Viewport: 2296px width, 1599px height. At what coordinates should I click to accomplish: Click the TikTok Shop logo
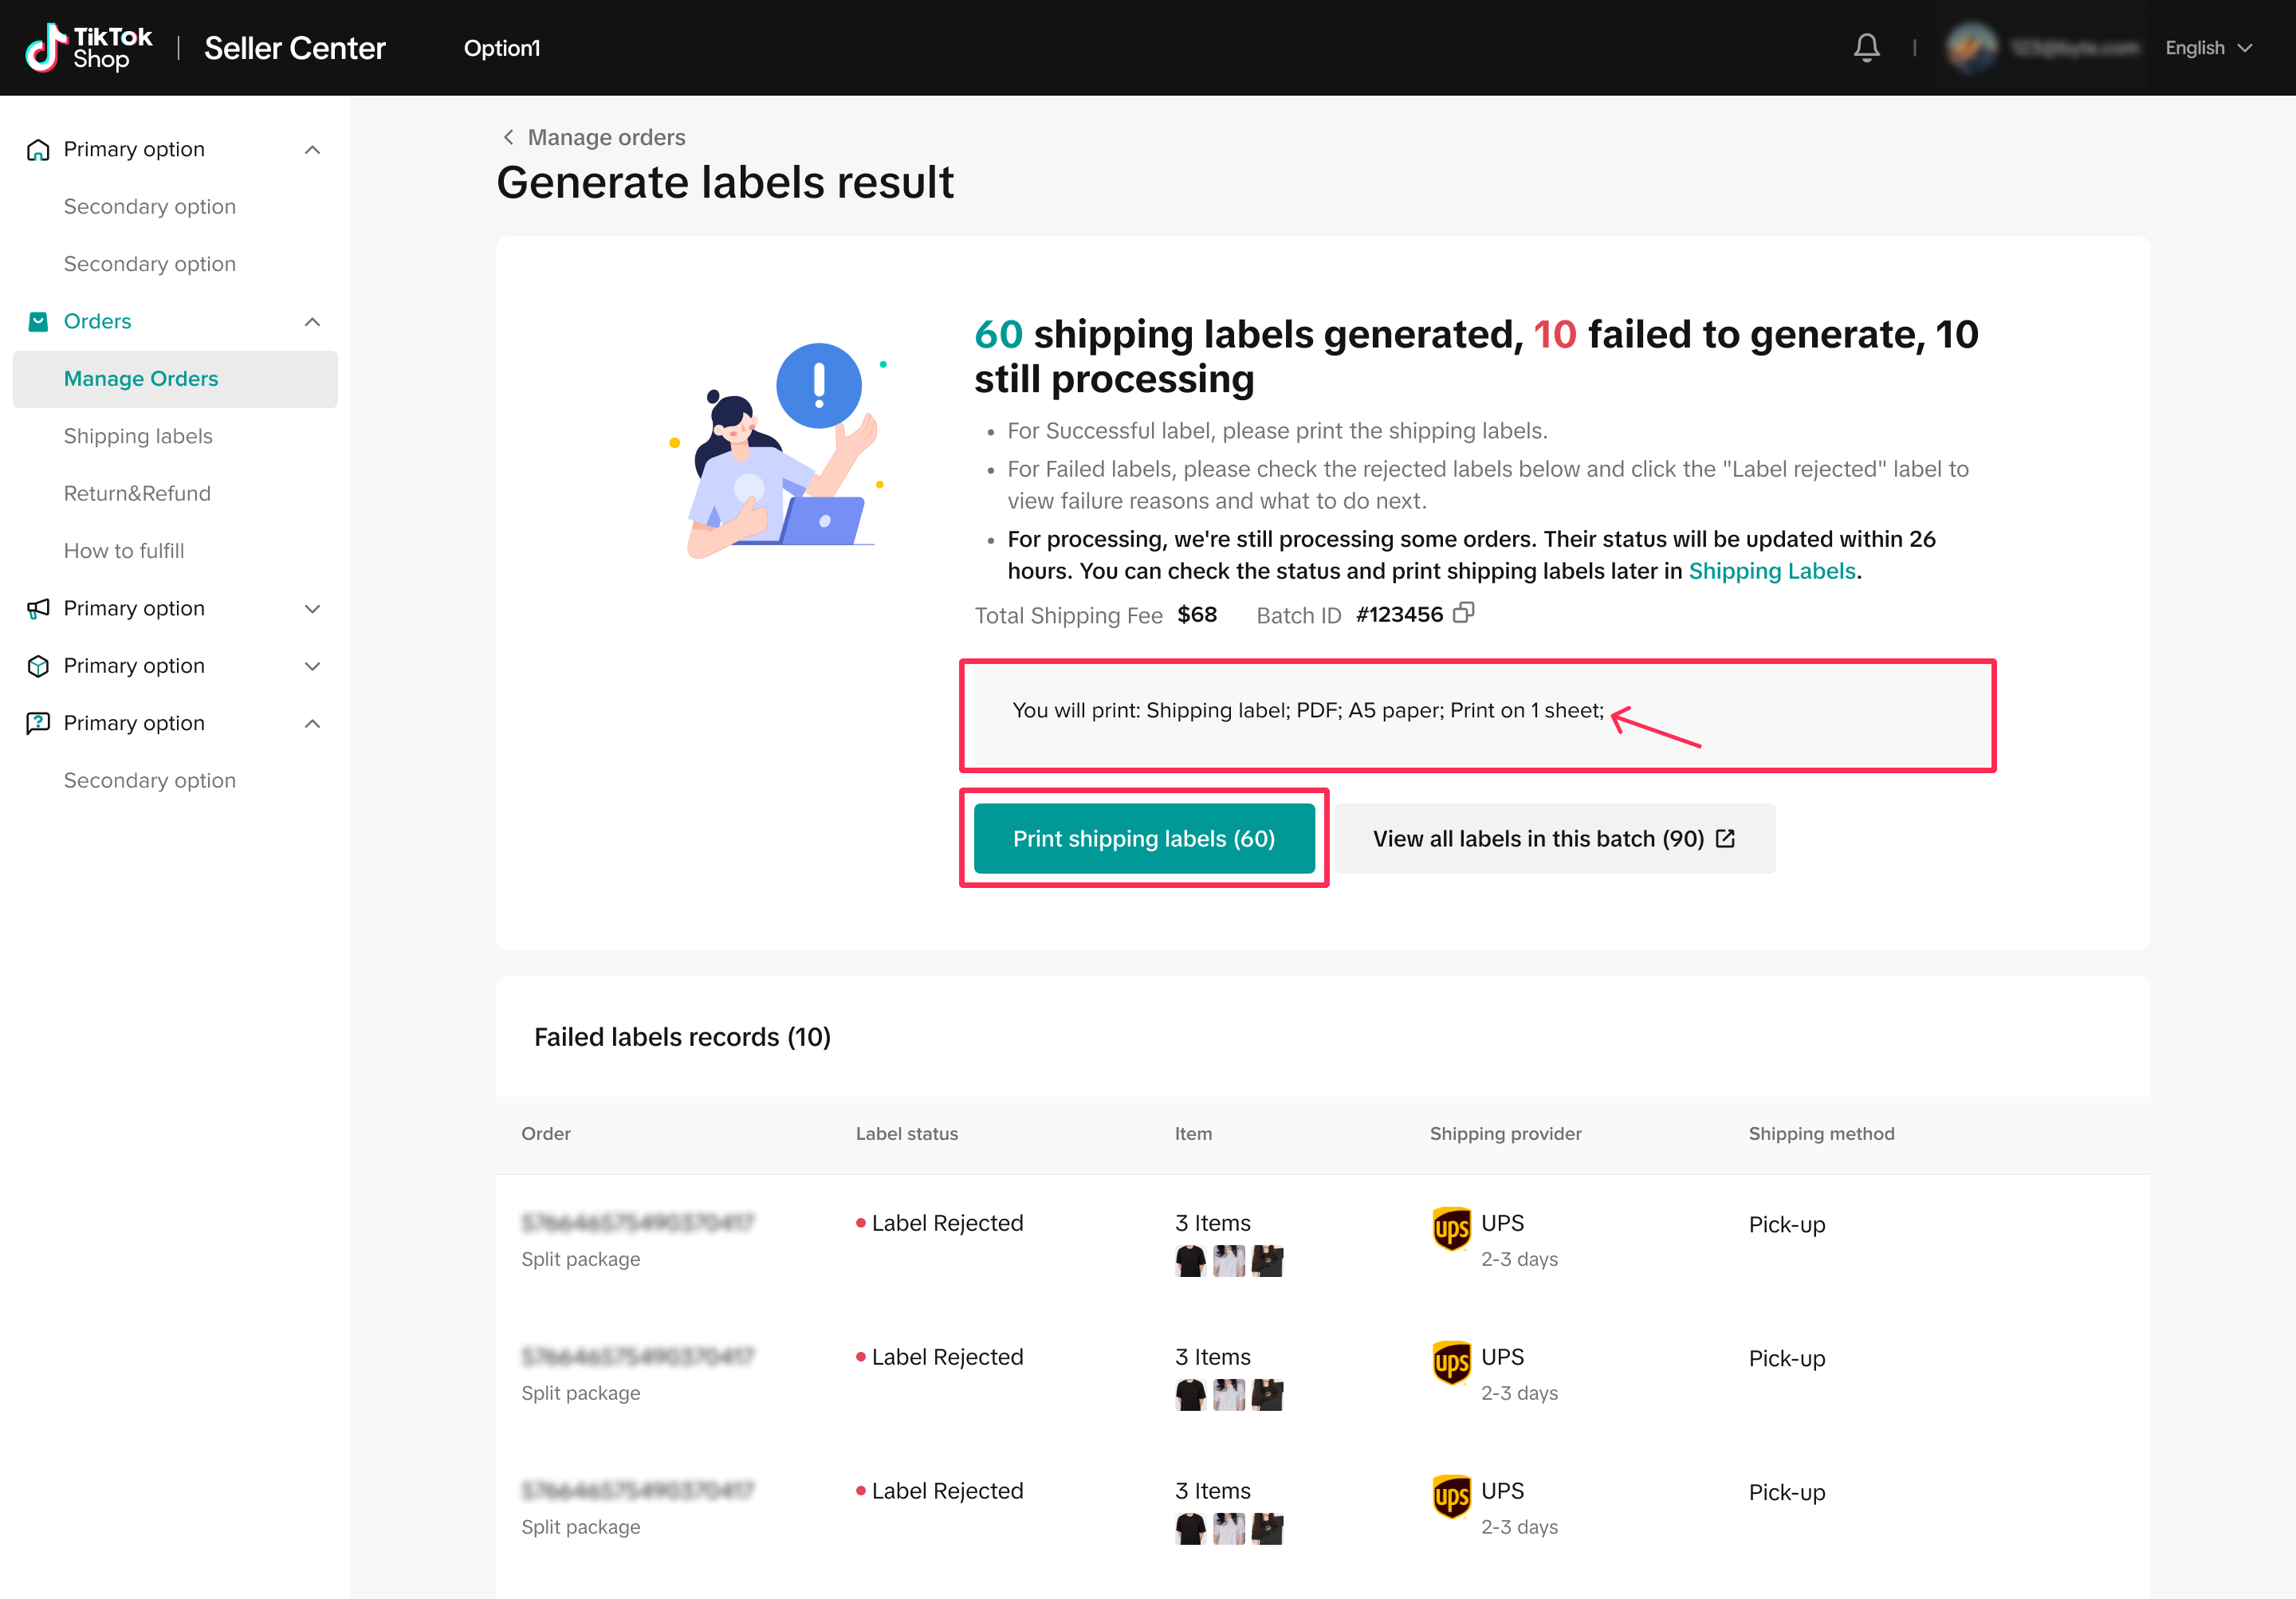pyautogui.click(x=88, y=47)
